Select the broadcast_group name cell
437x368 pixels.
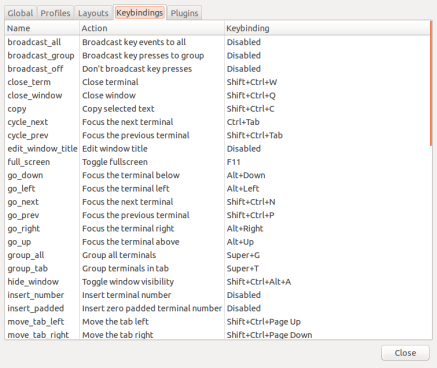pos(41,55)
